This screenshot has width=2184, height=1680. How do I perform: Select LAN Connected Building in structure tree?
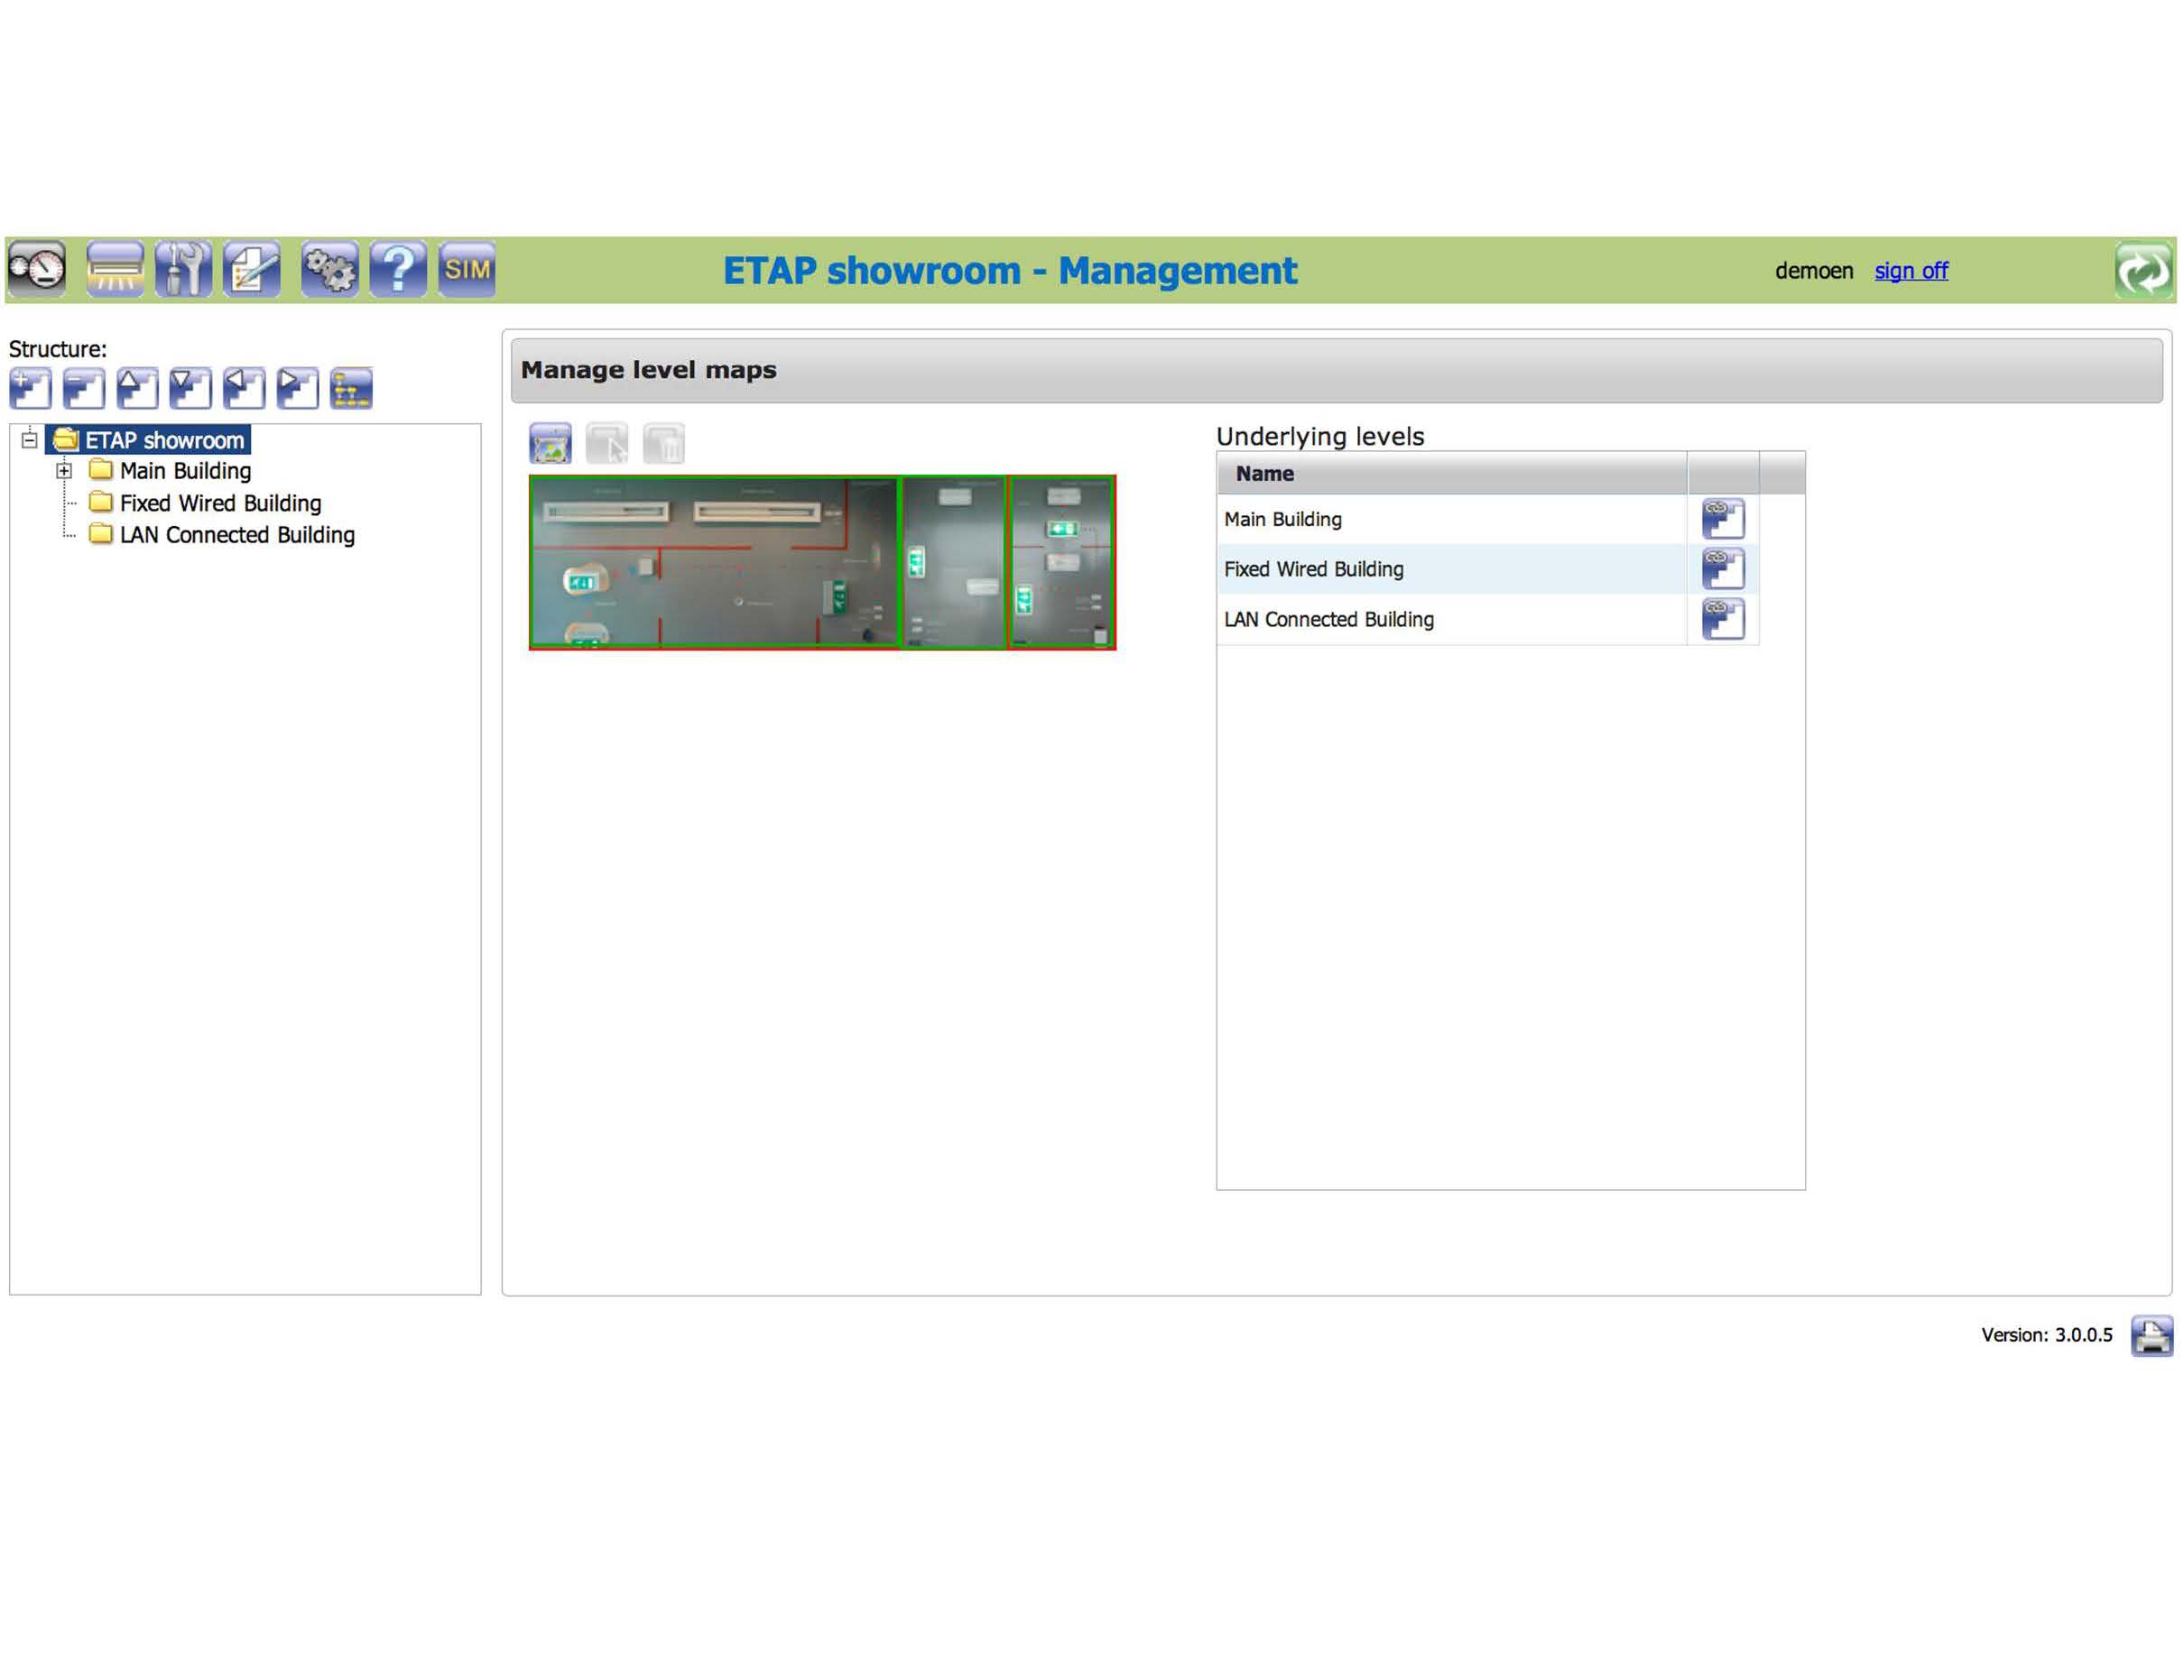[x=237, y=535]
